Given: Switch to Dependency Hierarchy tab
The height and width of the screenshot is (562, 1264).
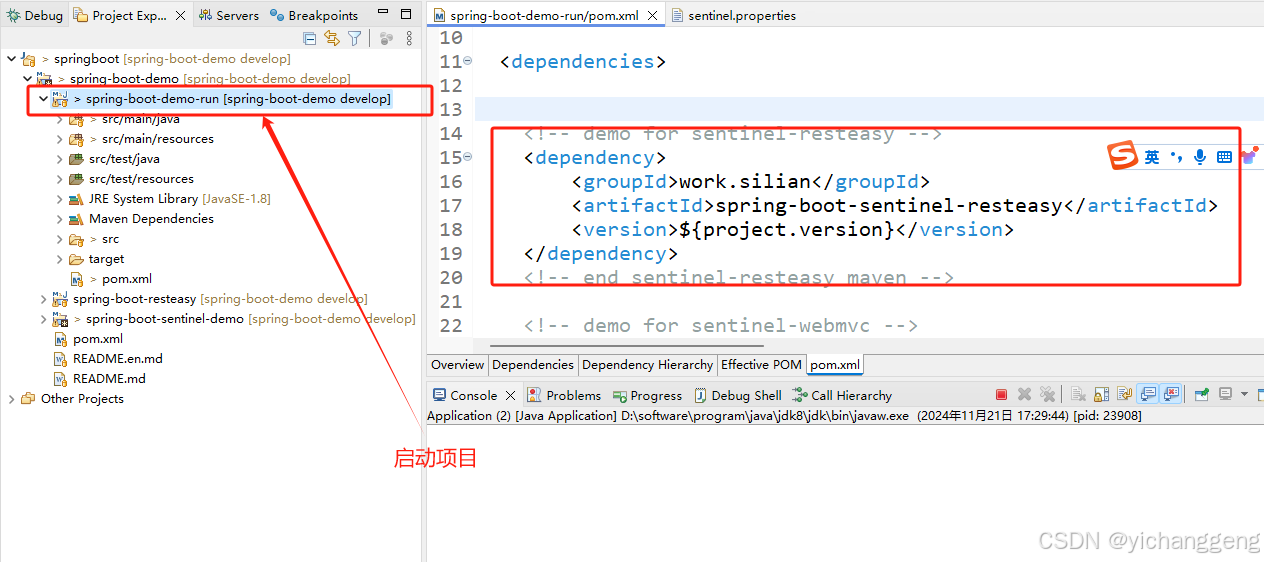Looking at the screenshot, I should click(648, 365).
